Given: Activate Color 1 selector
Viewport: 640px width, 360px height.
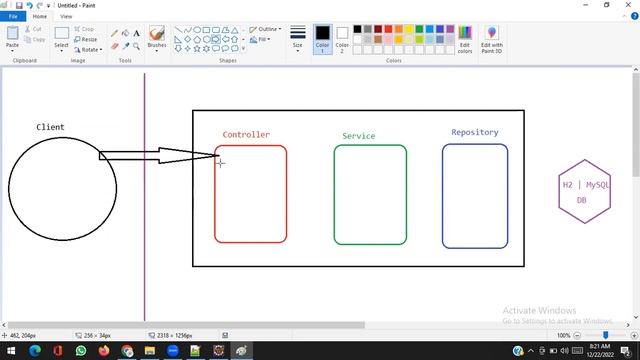Looking at the screenshot, I should [x=322, y=40].
